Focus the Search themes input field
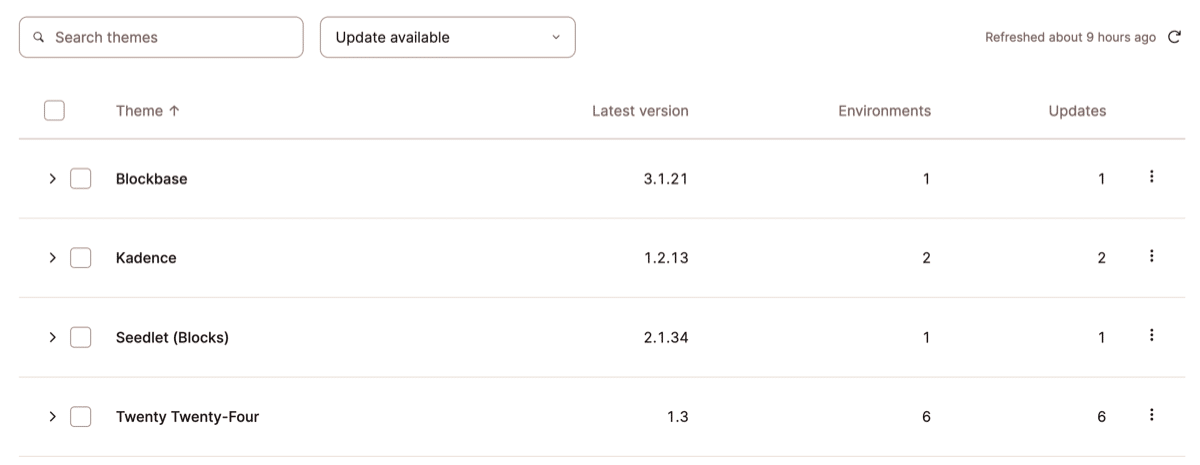1200x465 pixels. [170, 38]
